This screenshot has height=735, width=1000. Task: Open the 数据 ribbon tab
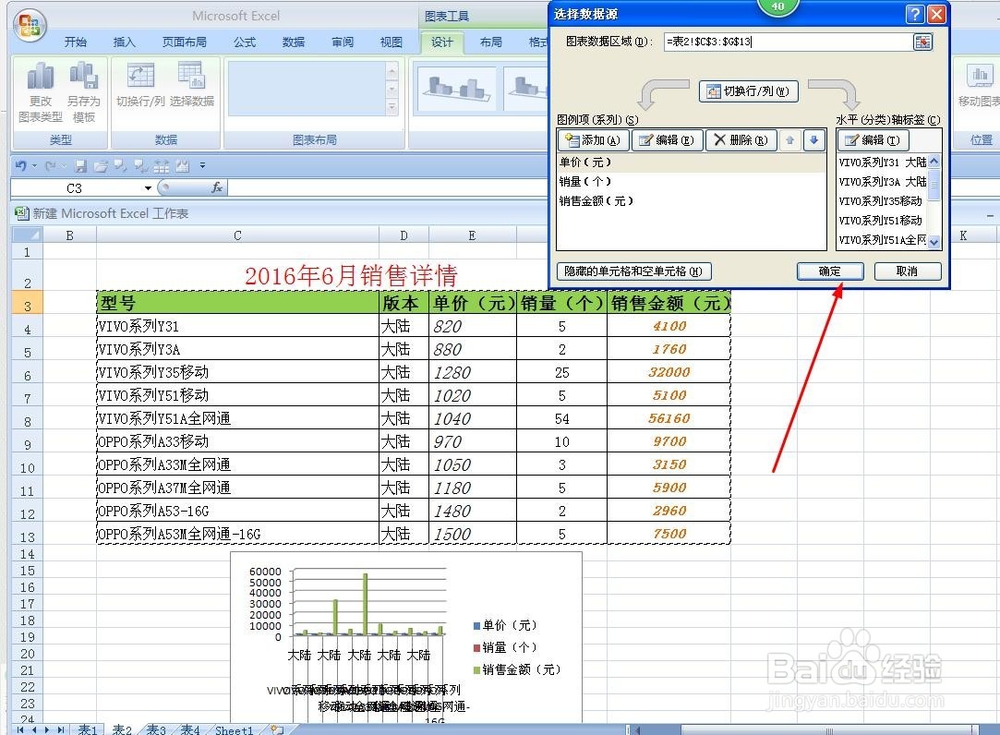pyautogui.click(x=293, y=42)
